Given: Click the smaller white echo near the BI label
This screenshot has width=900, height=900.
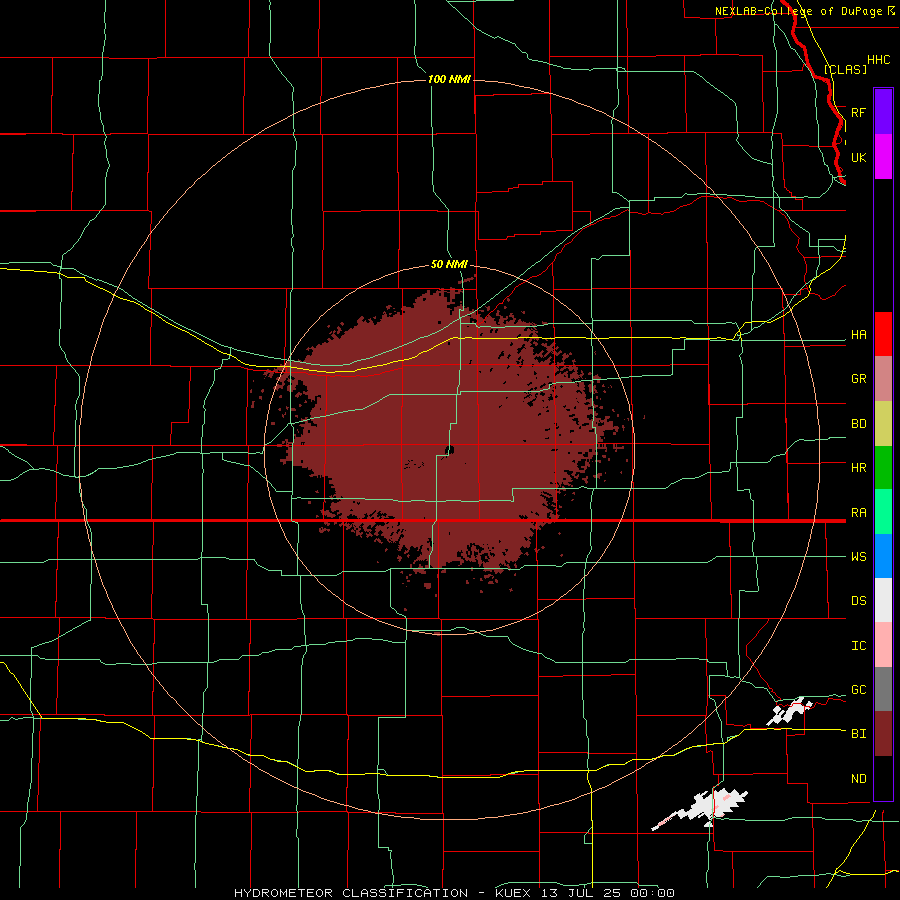Looking at the screenshot, I should click(x=790, y=712).
